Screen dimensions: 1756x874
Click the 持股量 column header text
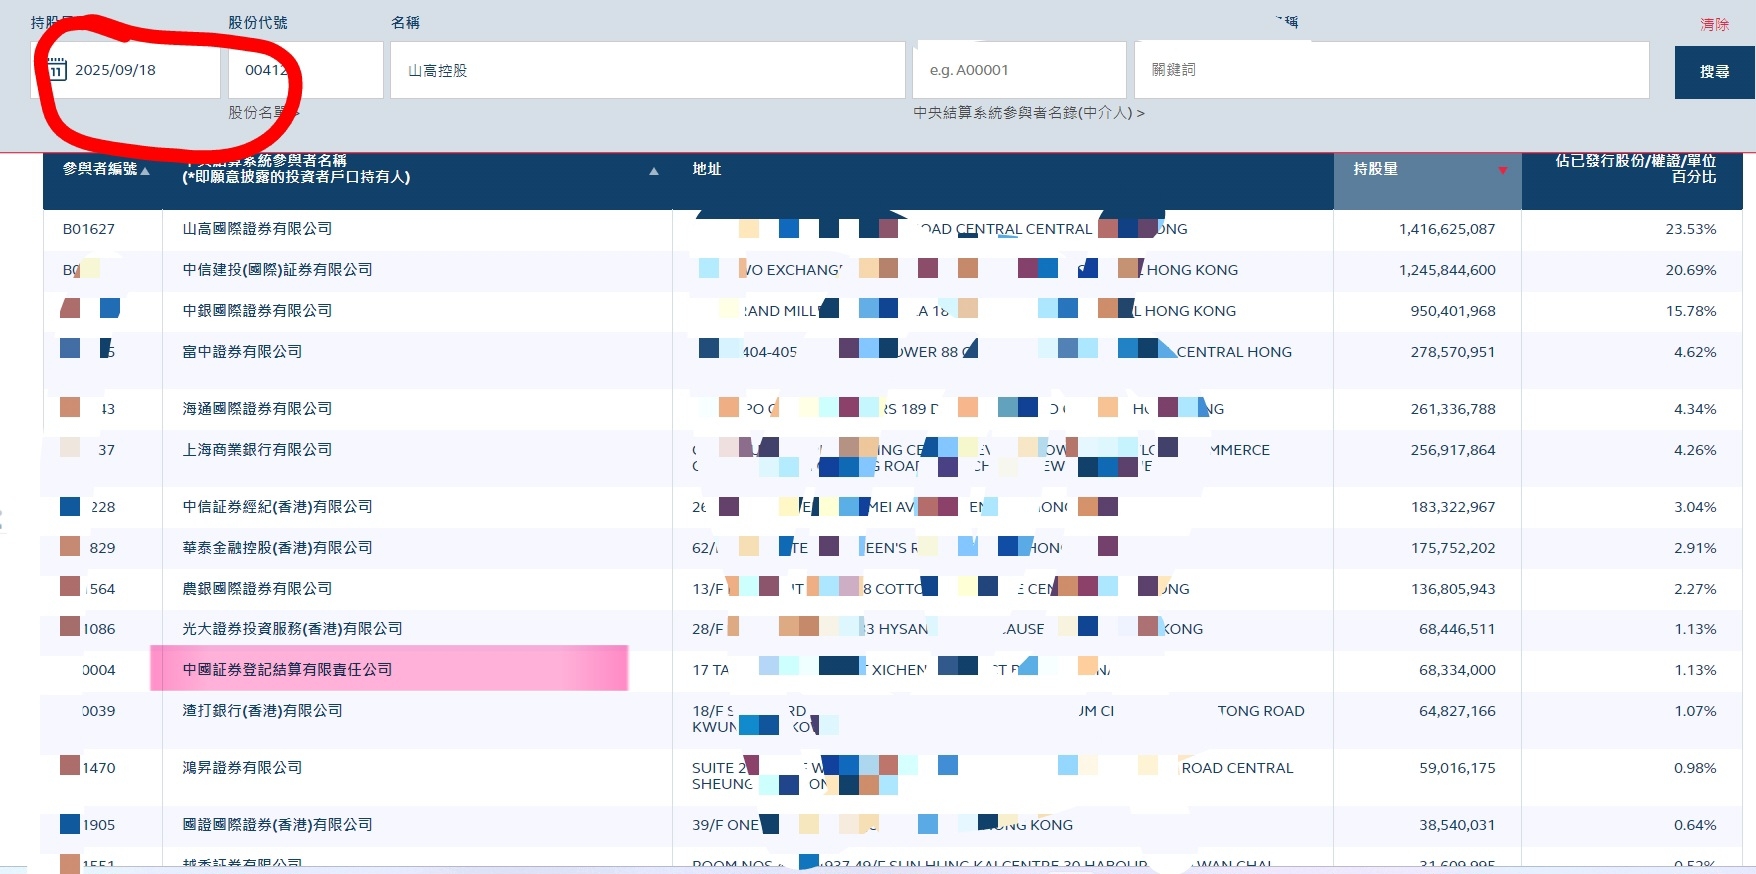pyautogui.click(x=1375, y=169)
